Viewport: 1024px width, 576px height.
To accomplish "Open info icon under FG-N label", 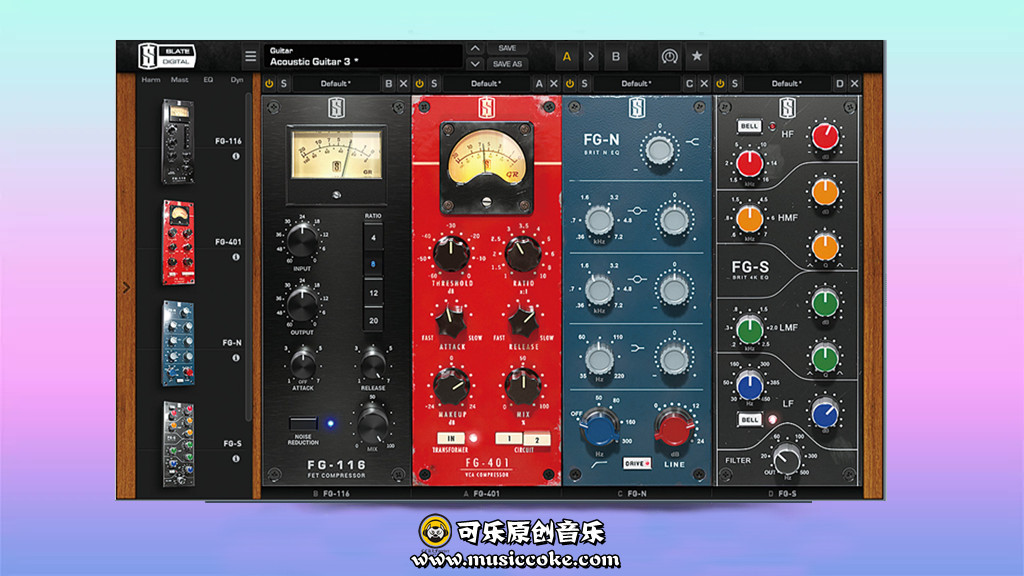I will tap(236, 358).
